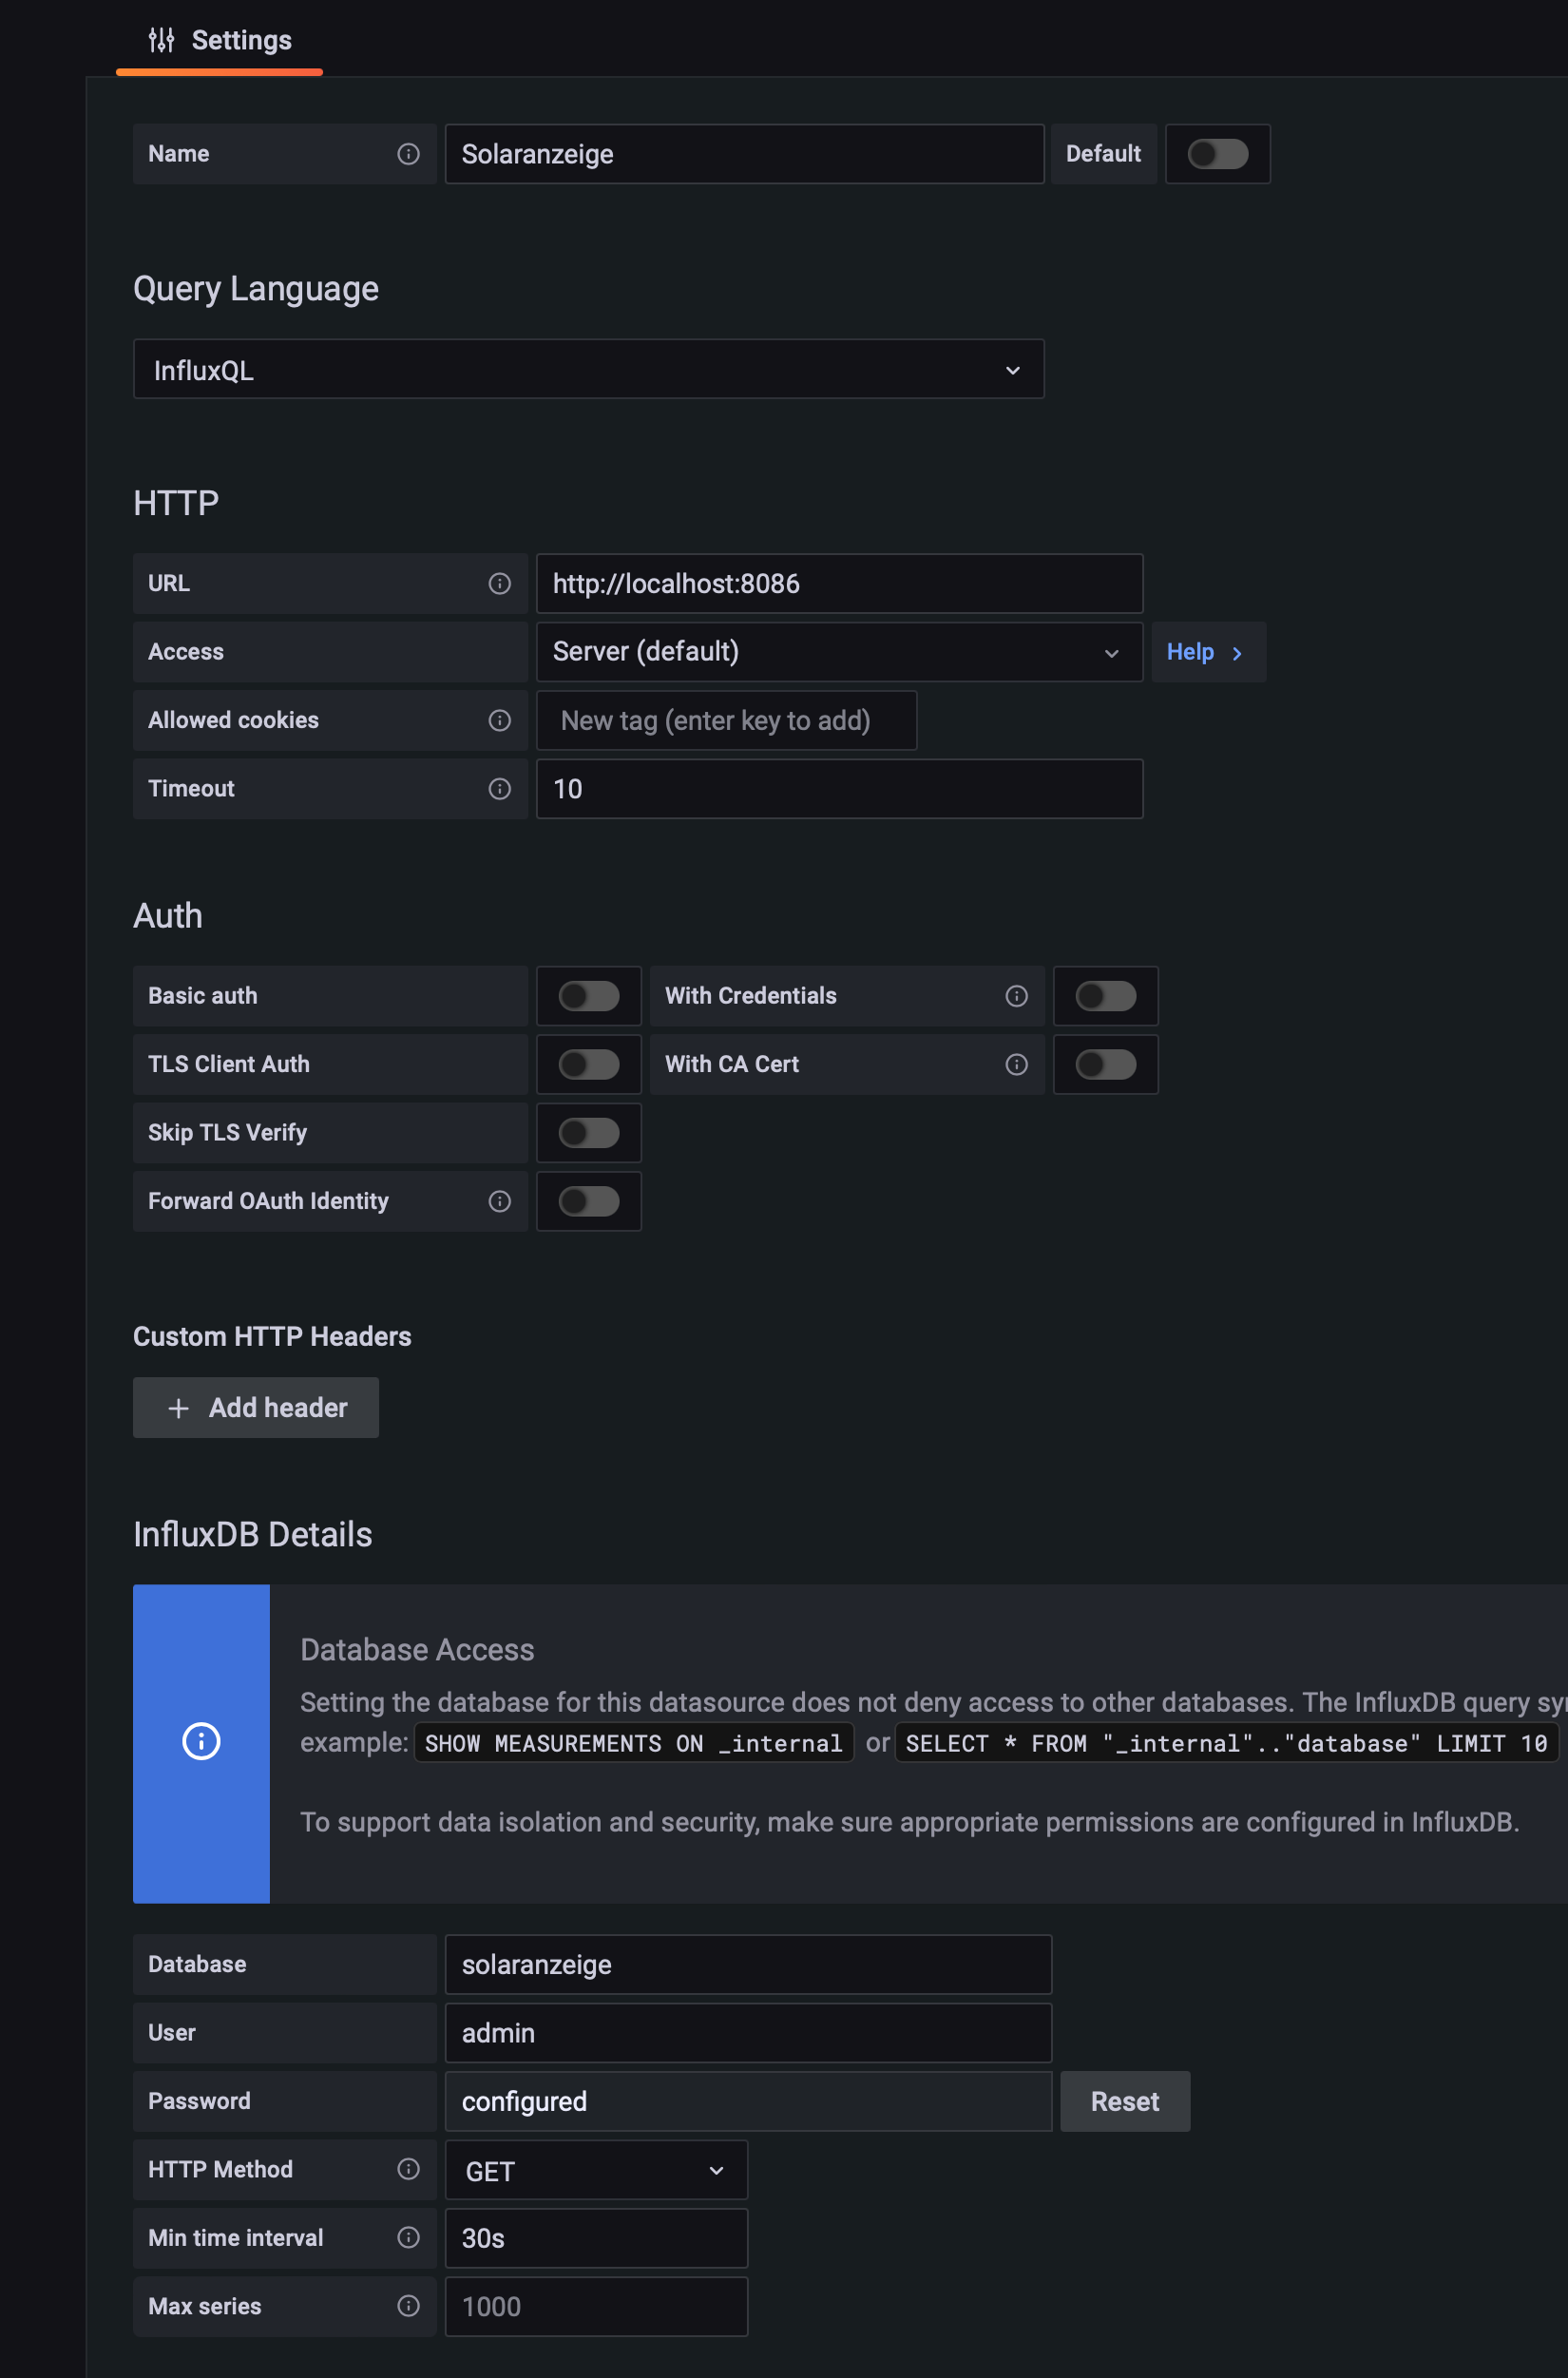Open the GET HTTP Method dropdown
1568x2378 pixels.
click(x=595, y=2170)
